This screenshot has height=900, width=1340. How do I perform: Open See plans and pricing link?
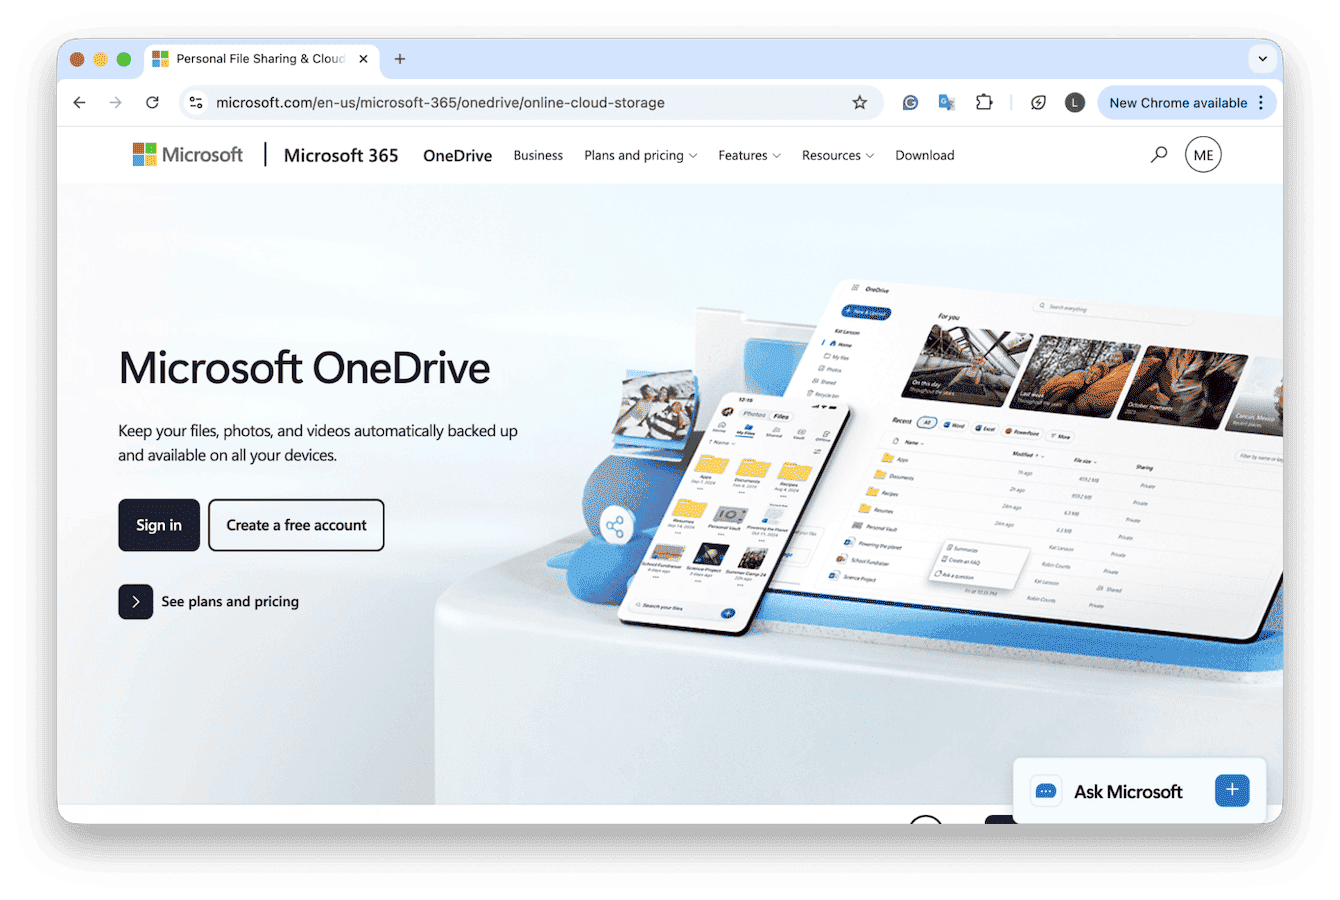(x=230, y=601)
